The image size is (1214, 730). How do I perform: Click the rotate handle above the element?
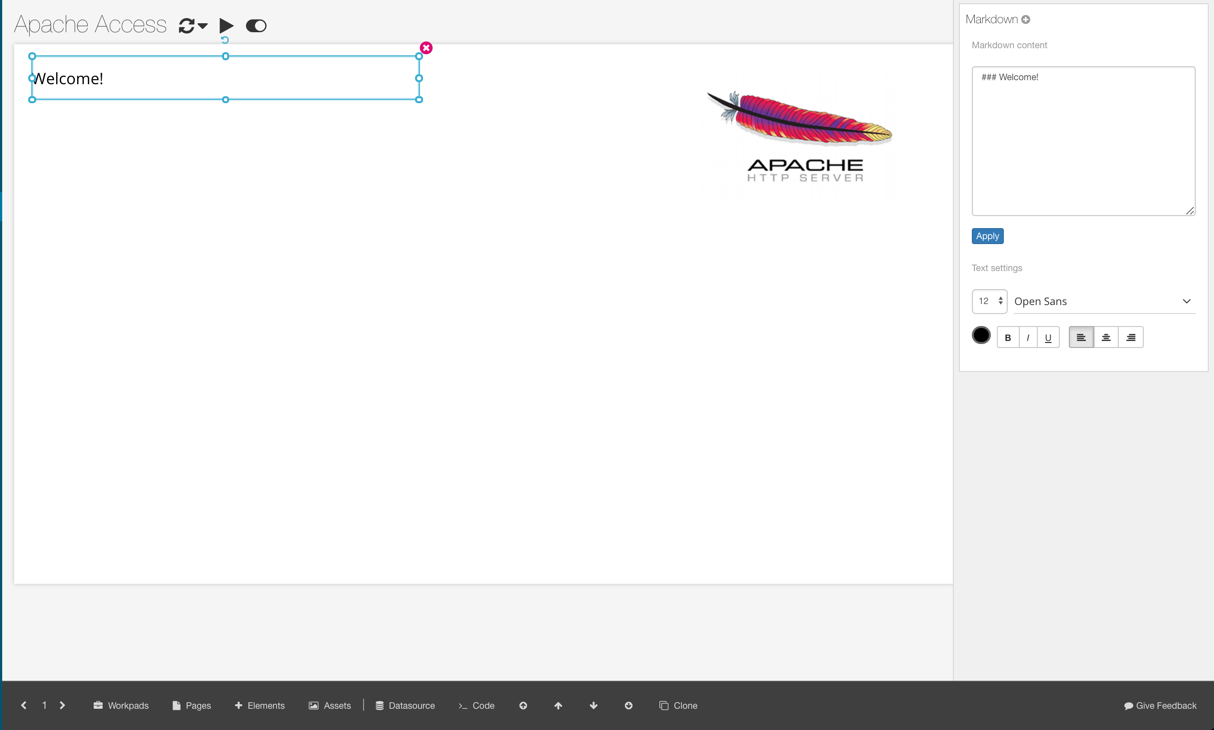[225, 40]
